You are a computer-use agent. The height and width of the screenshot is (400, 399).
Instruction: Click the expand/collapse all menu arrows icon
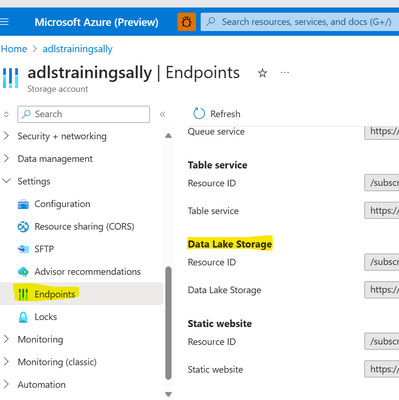(6, 114)
